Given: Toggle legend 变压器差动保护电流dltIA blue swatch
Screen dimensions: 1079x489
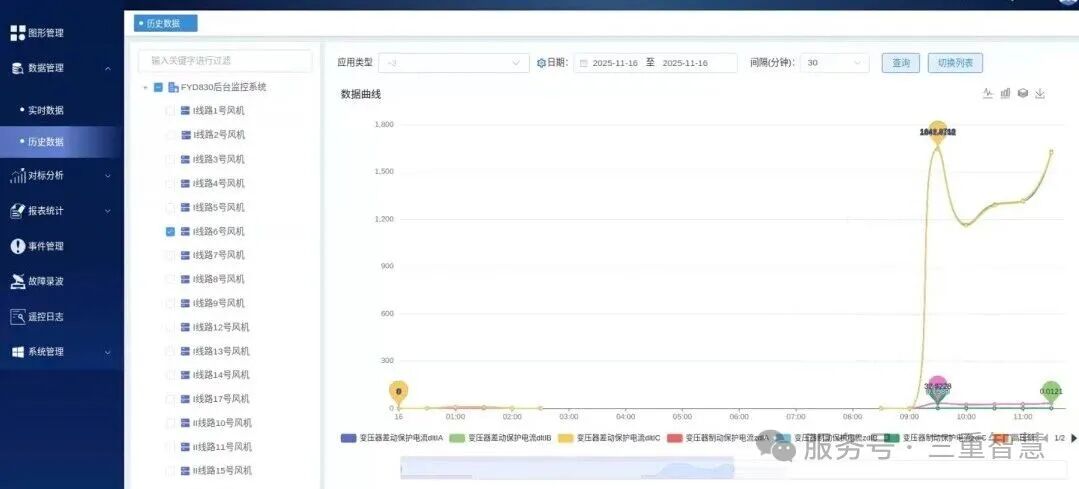Looking at the screenshot, I should [349, 437].
